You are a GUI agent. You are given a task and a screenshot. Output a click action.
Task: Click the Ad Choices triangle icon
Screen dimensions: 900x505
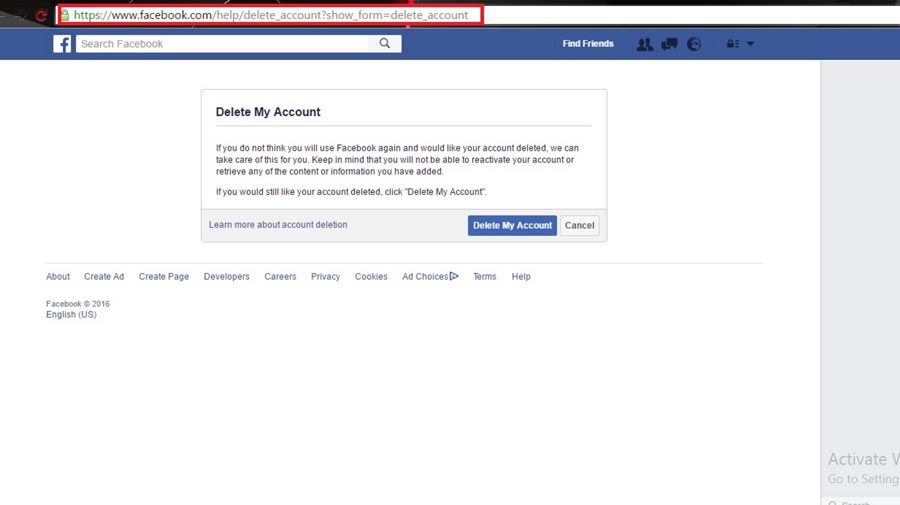pos(454,276)
